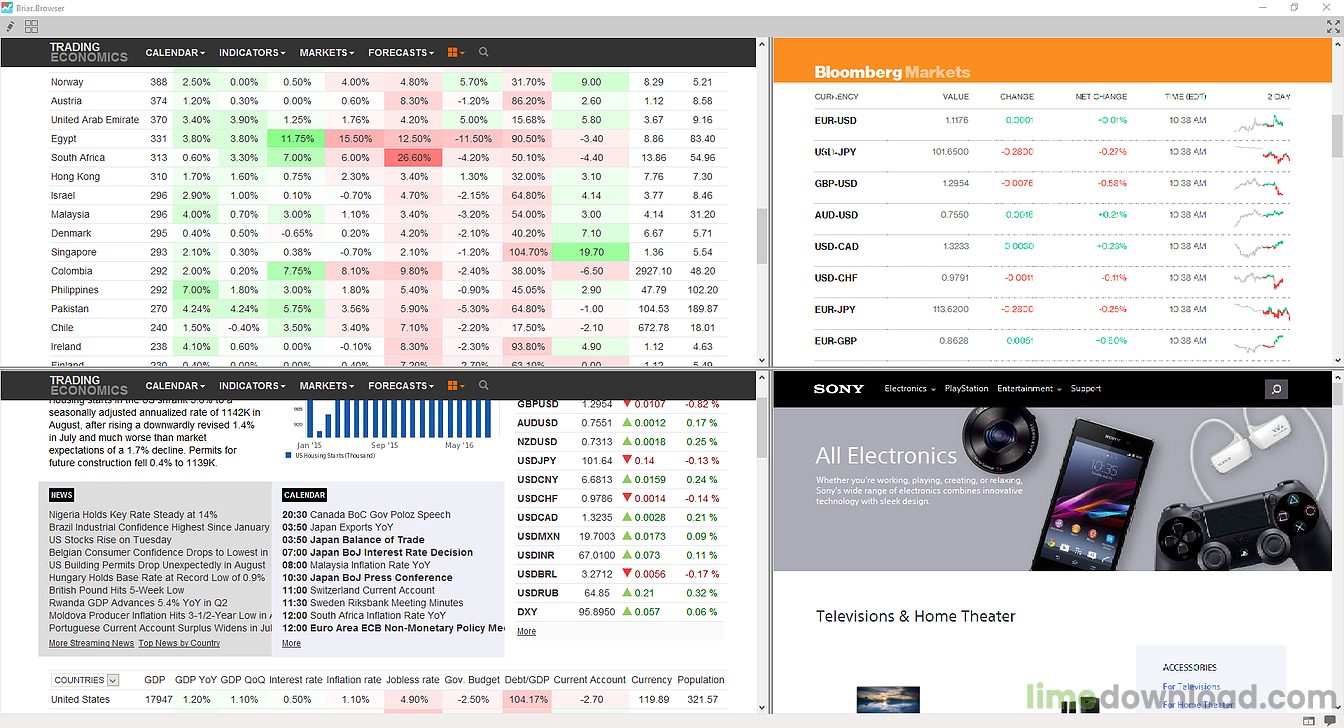Open Sony site search icon

pyautogui.click(x=1276, y=389)
